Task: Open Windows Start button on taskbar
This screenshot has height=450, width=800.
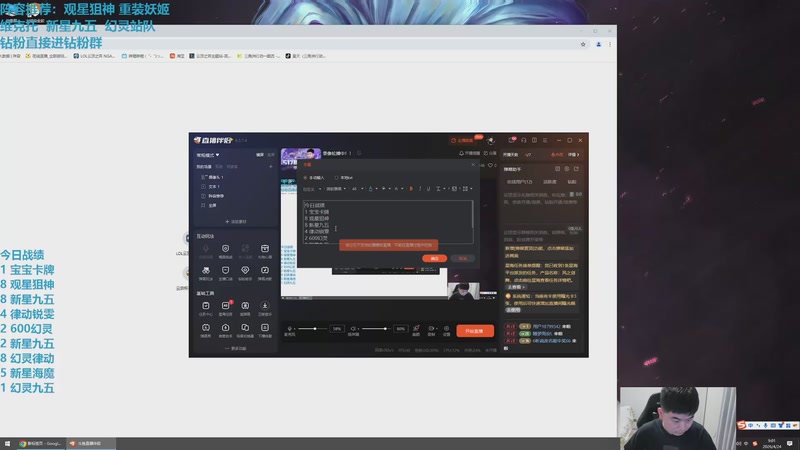Action: tap(7, 443)
